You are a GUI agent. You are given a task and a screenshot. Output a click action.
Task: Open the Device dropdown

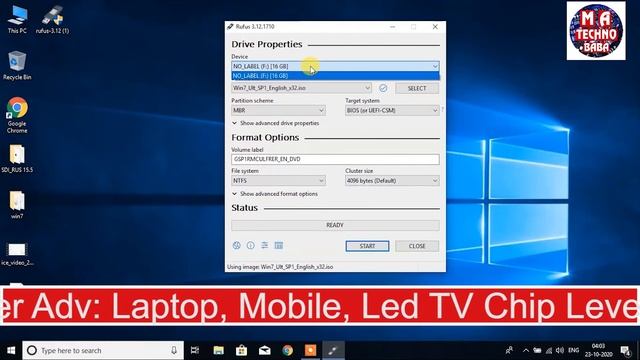335,66
